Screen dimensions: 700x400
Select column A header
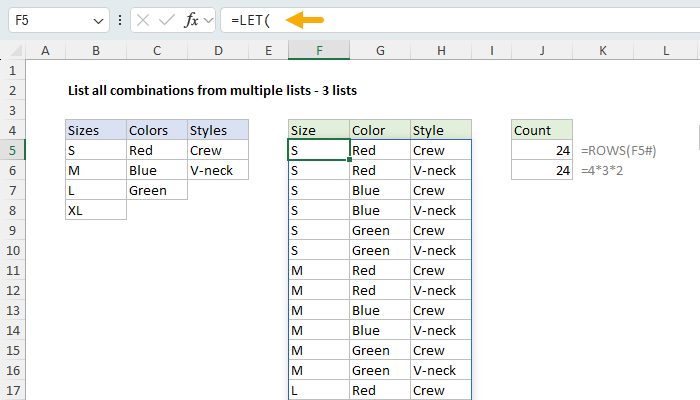(x=46, y=50)
